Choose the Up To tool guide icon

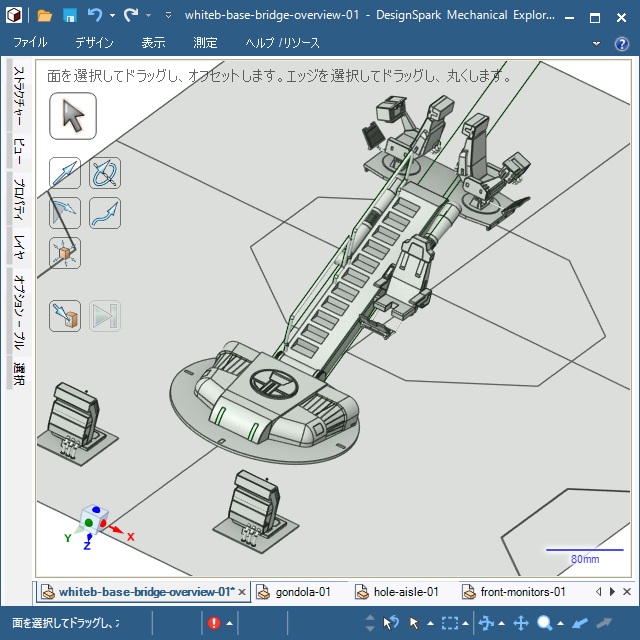coord(65,316)
